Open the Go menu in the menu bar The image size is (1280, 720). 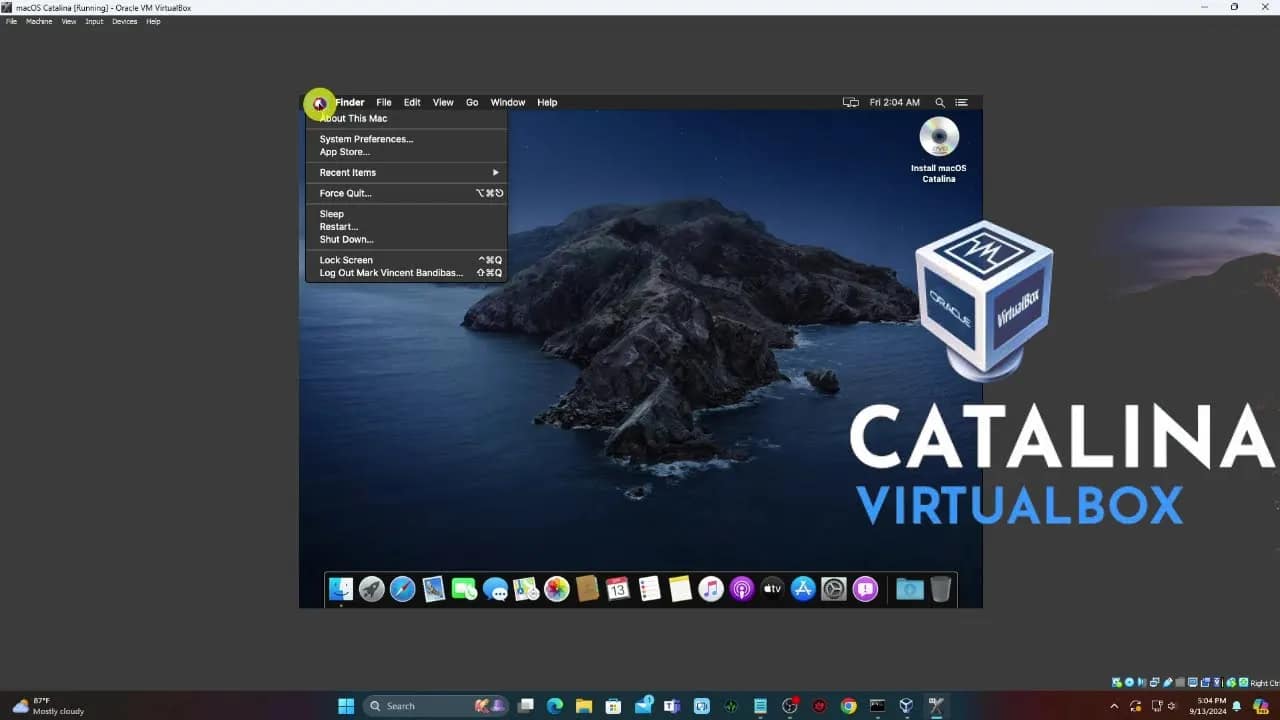(472, 102)
